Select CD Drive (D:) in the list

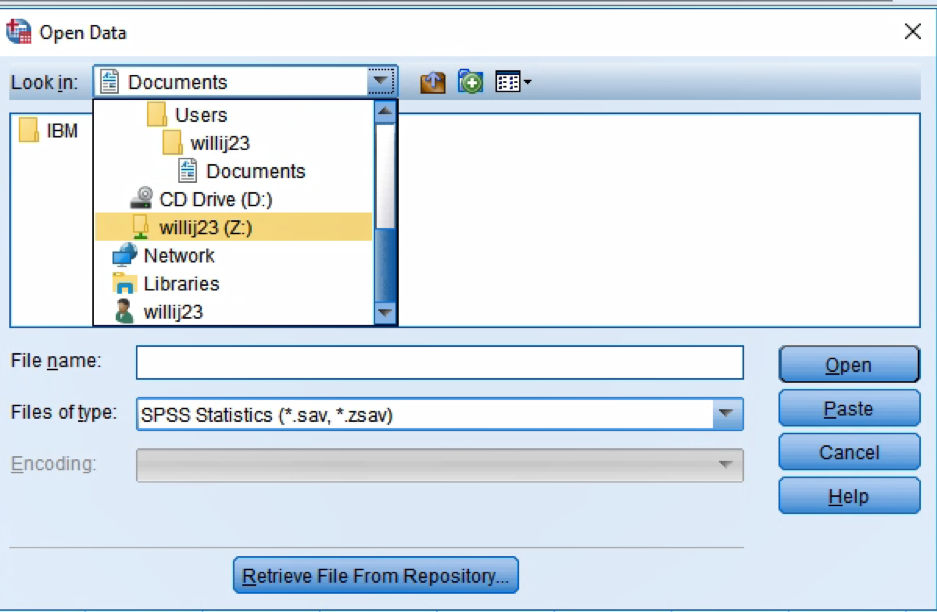(x=214, y=199)
